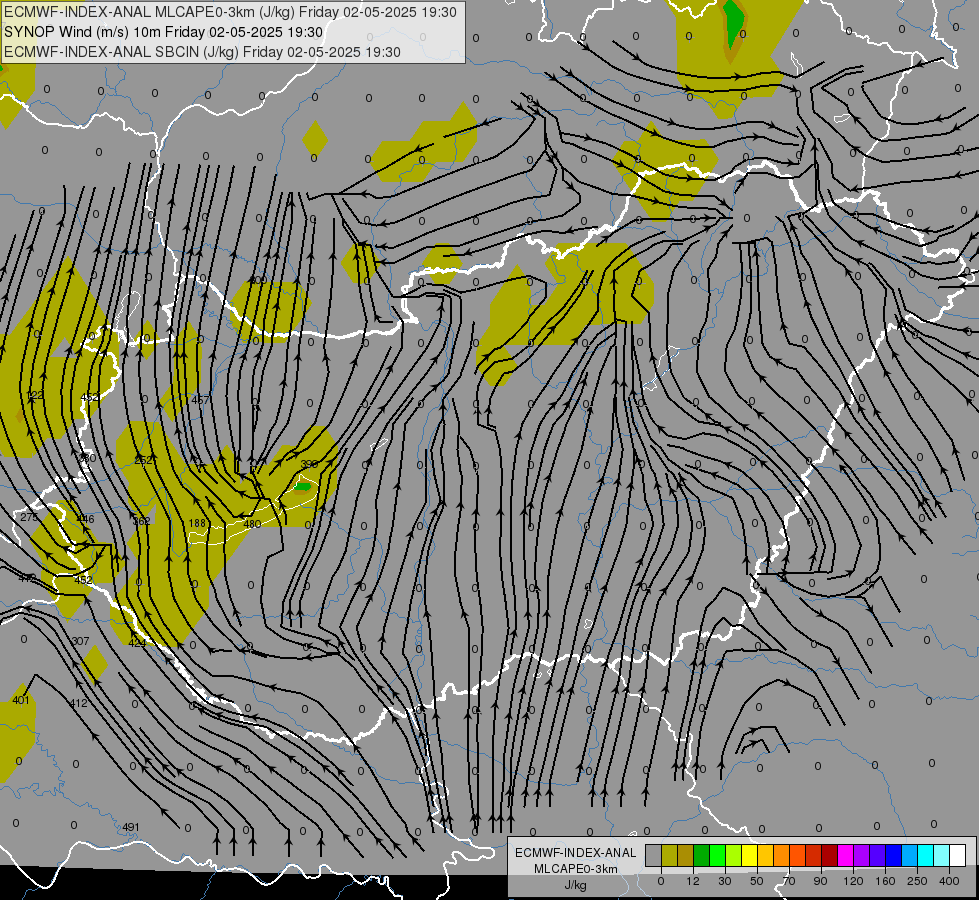This screenshot has height=900, width=979.
Task: Click the SBCIN value 412 on map
Action: (x=79, y=703)
